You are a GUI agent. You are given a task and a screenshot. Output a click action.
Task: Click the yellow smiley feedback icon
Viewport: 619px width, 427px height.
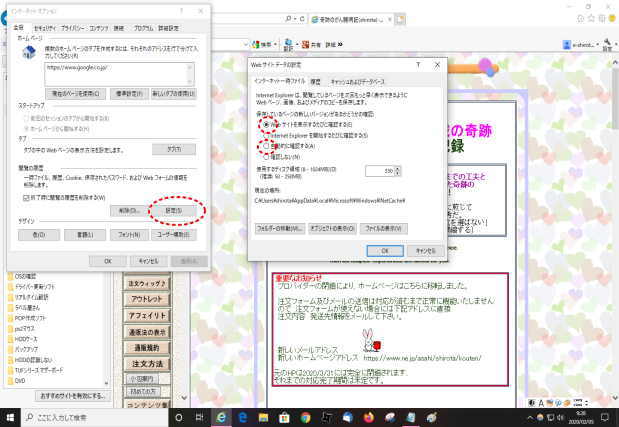point(613,19)
